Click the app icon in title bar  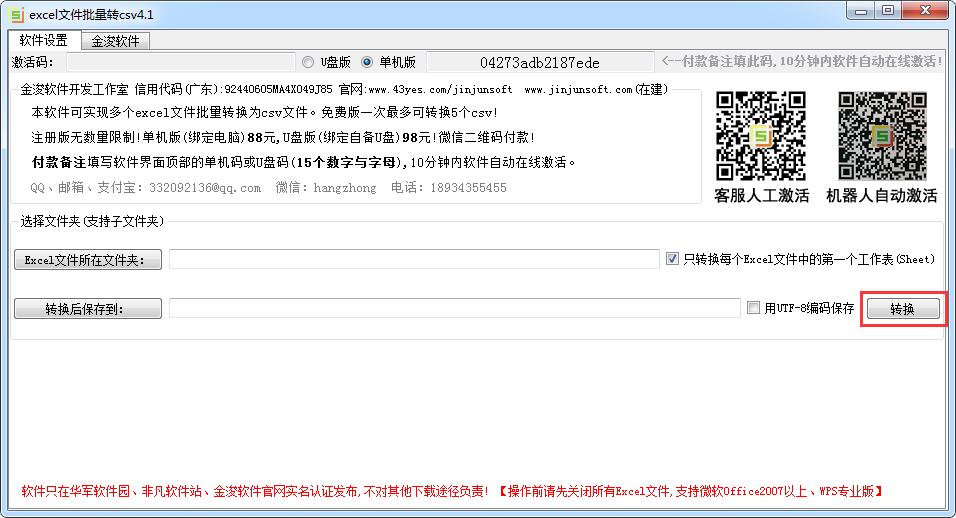pyautogui.click(x=17, y=14)
